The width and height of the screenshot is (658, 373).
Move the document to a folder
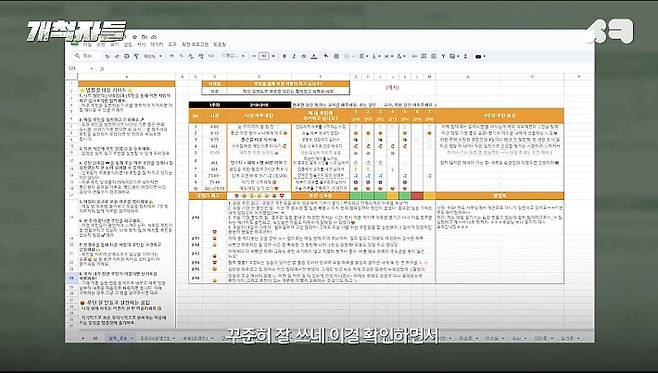[x=144, y=37]
